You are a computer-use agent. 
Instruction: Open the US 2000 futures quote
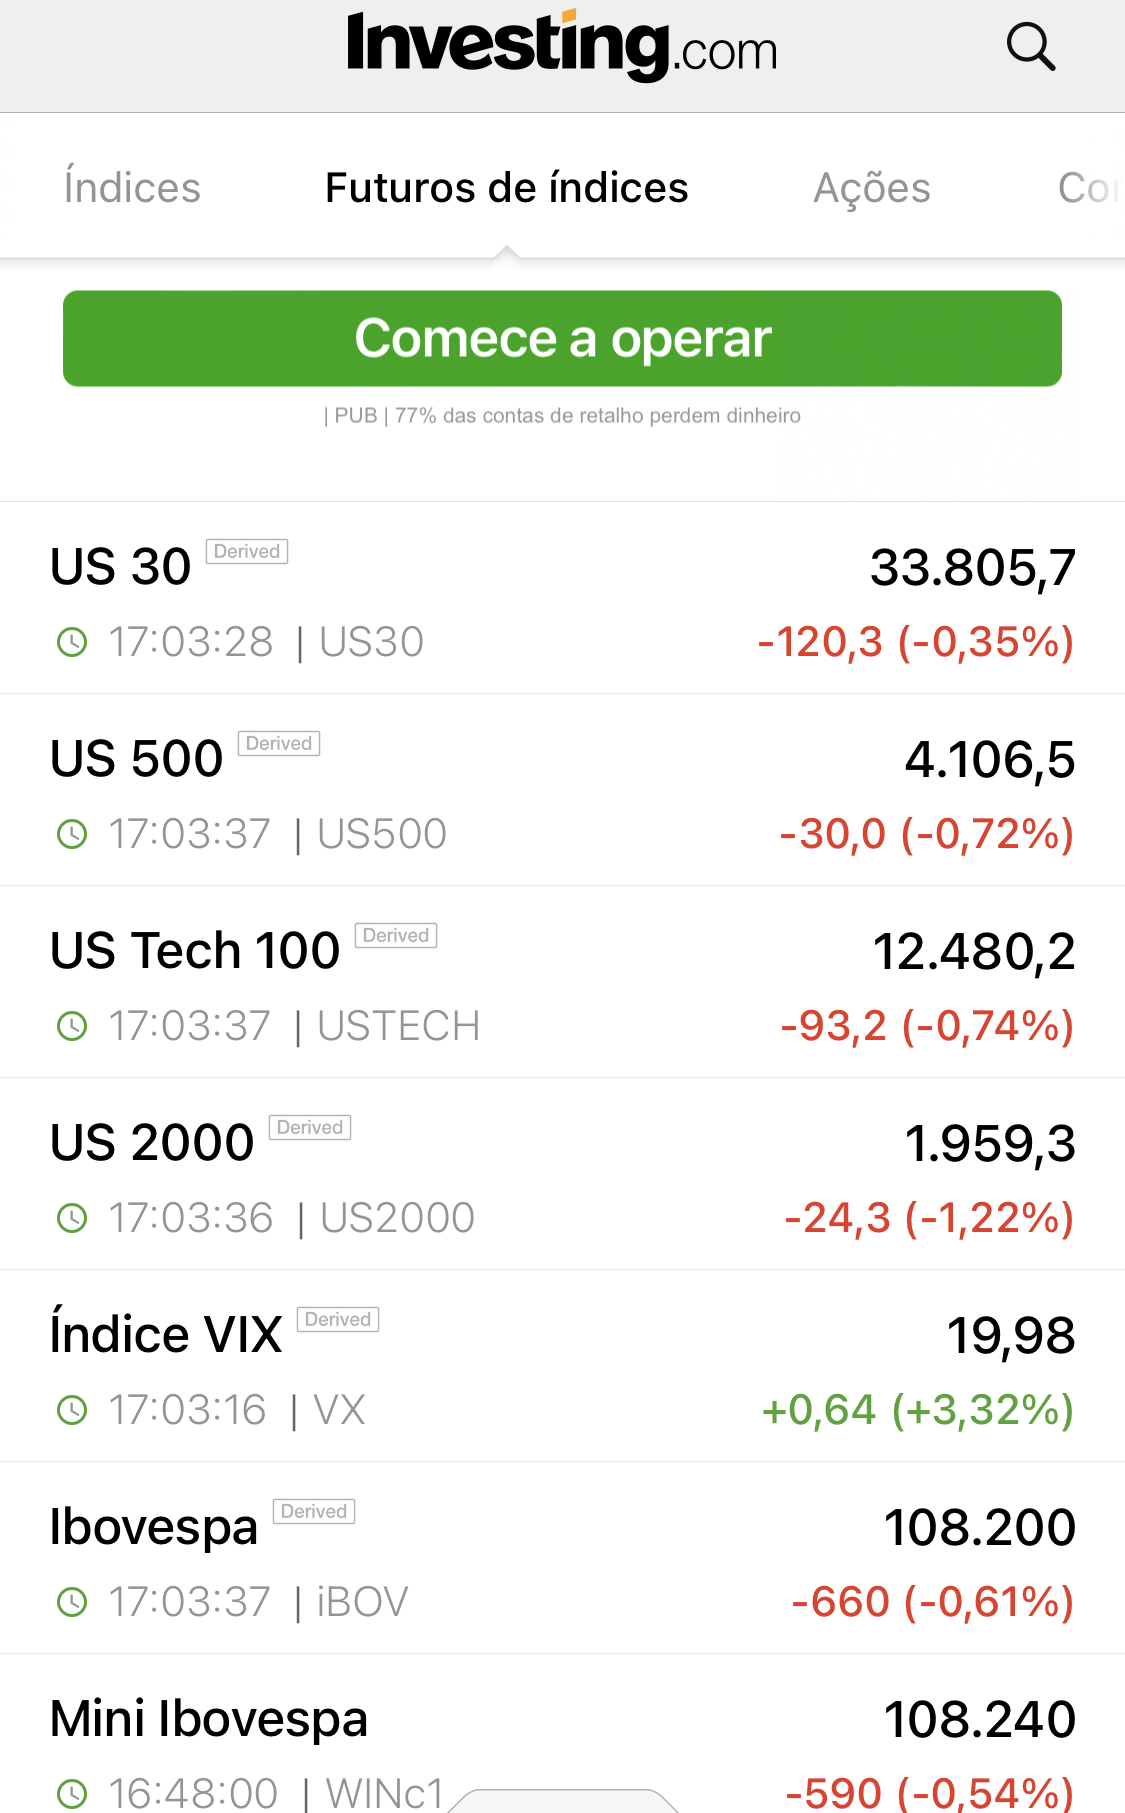point(152,1143)
